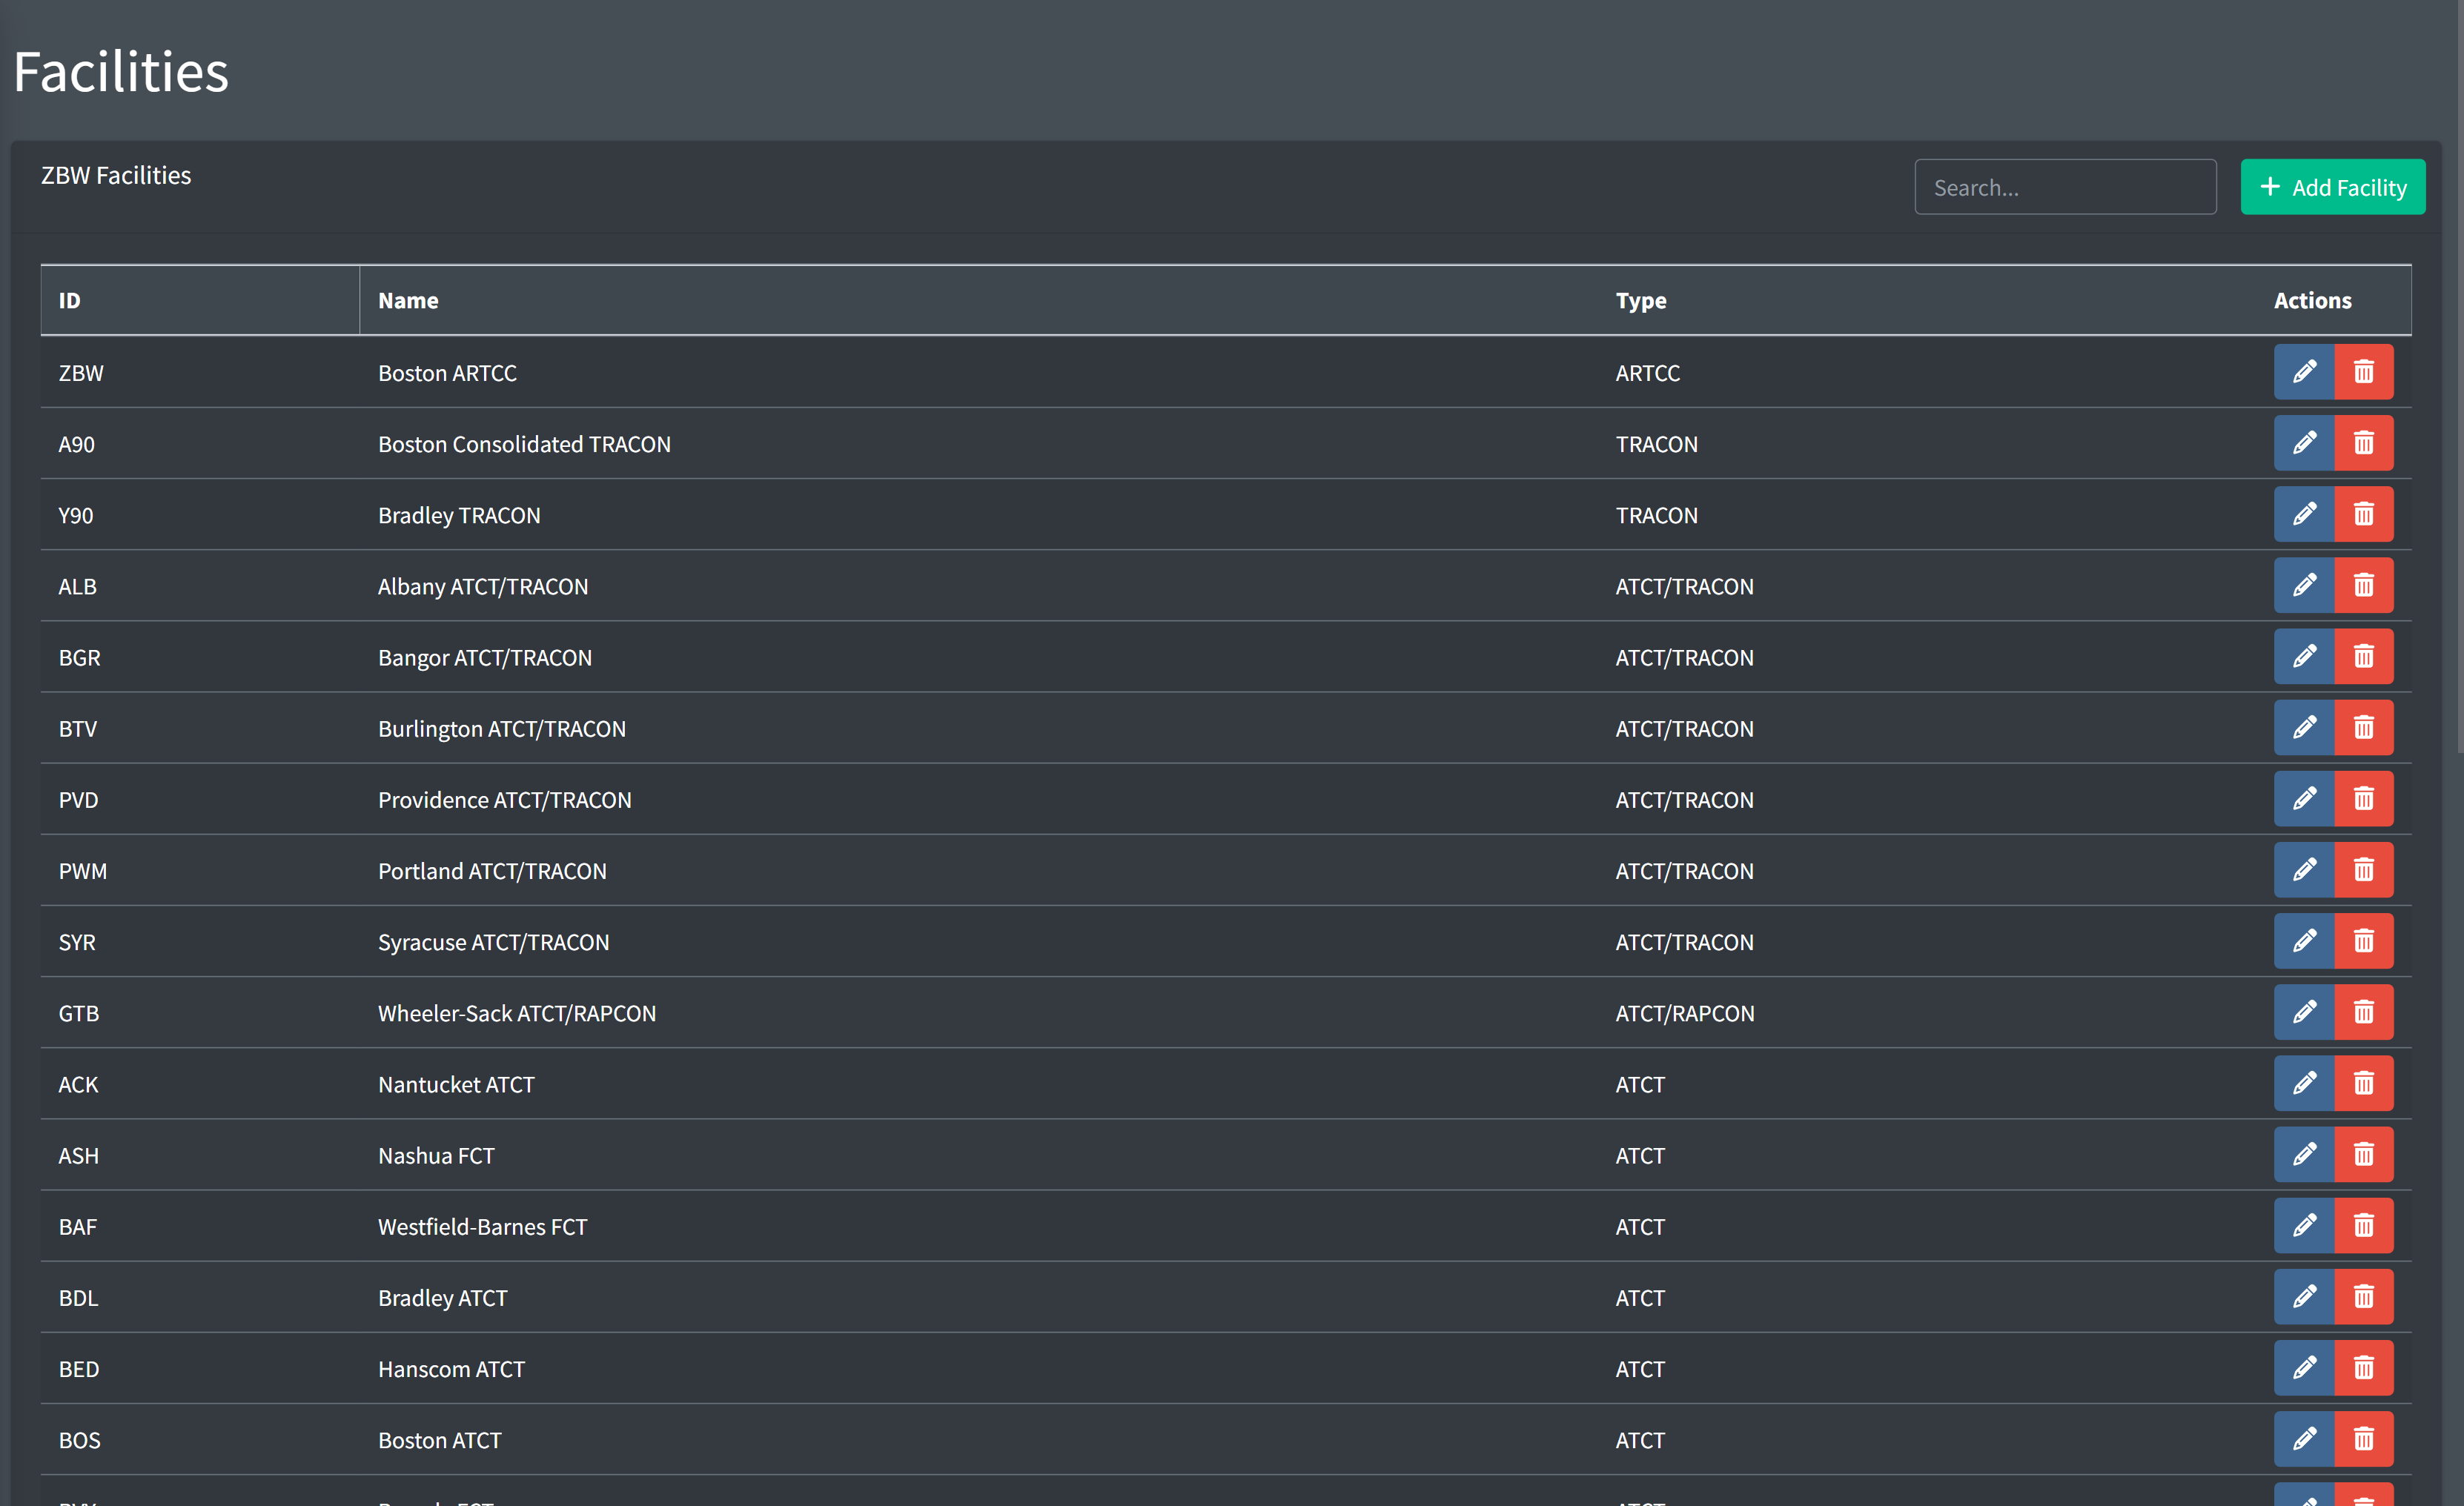Edit the ACK Nantucket ATCT facility

(x=2304, y=1083)
